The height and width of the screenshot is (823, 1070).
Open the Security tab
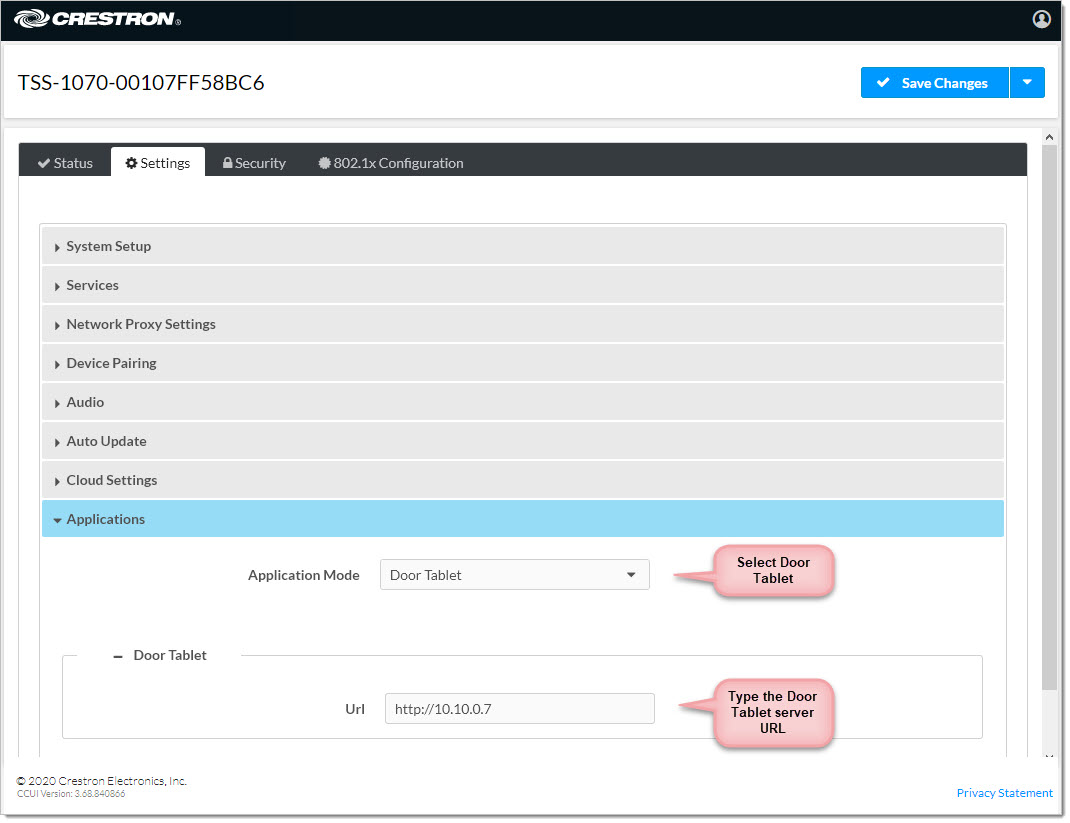click(x=254, y=163)
